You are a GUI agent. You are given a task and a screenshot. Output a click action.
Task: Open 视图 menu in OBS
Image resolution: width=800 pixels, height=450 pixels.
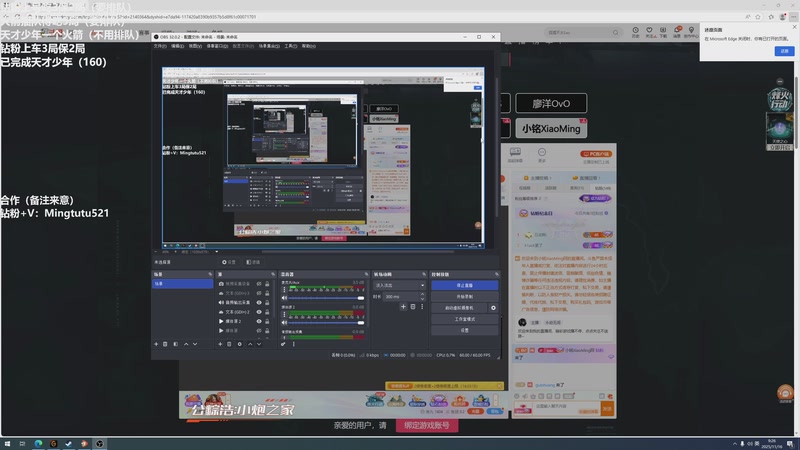coord(194,46)
